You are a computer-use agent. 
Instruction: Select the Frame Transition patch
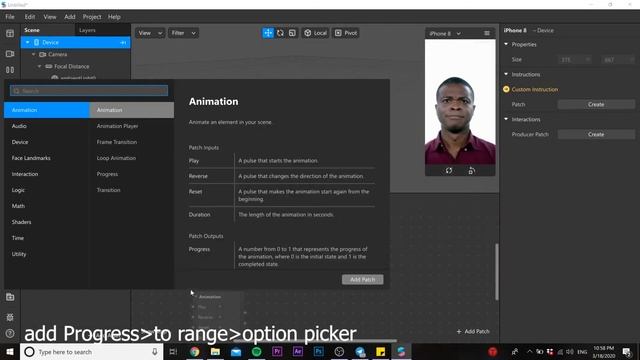pos(132,142)
